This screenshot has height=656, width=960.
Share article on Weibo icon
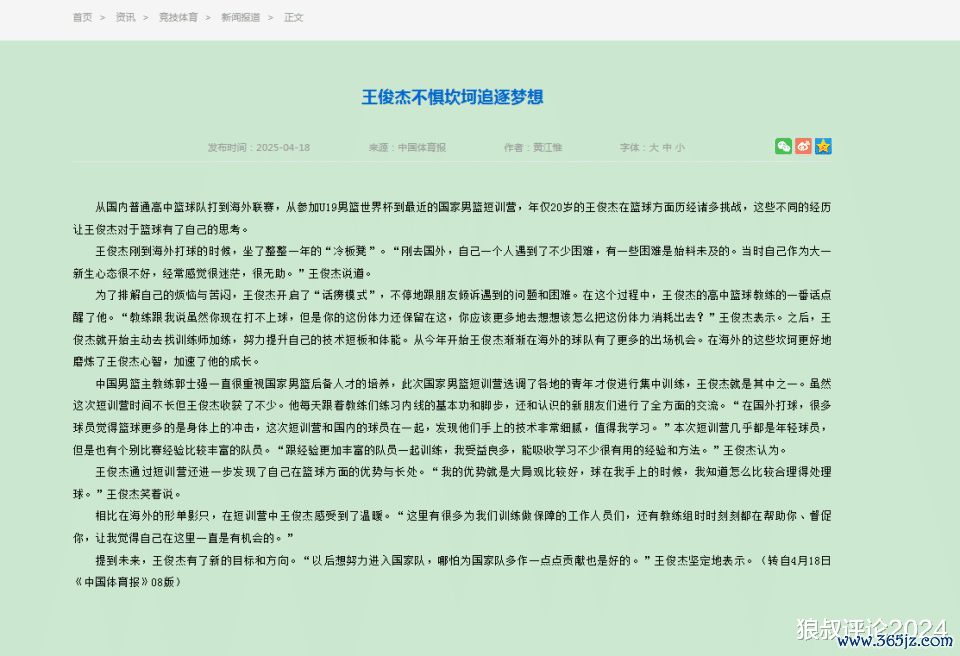pyautogui.click(x=803, y=147)
